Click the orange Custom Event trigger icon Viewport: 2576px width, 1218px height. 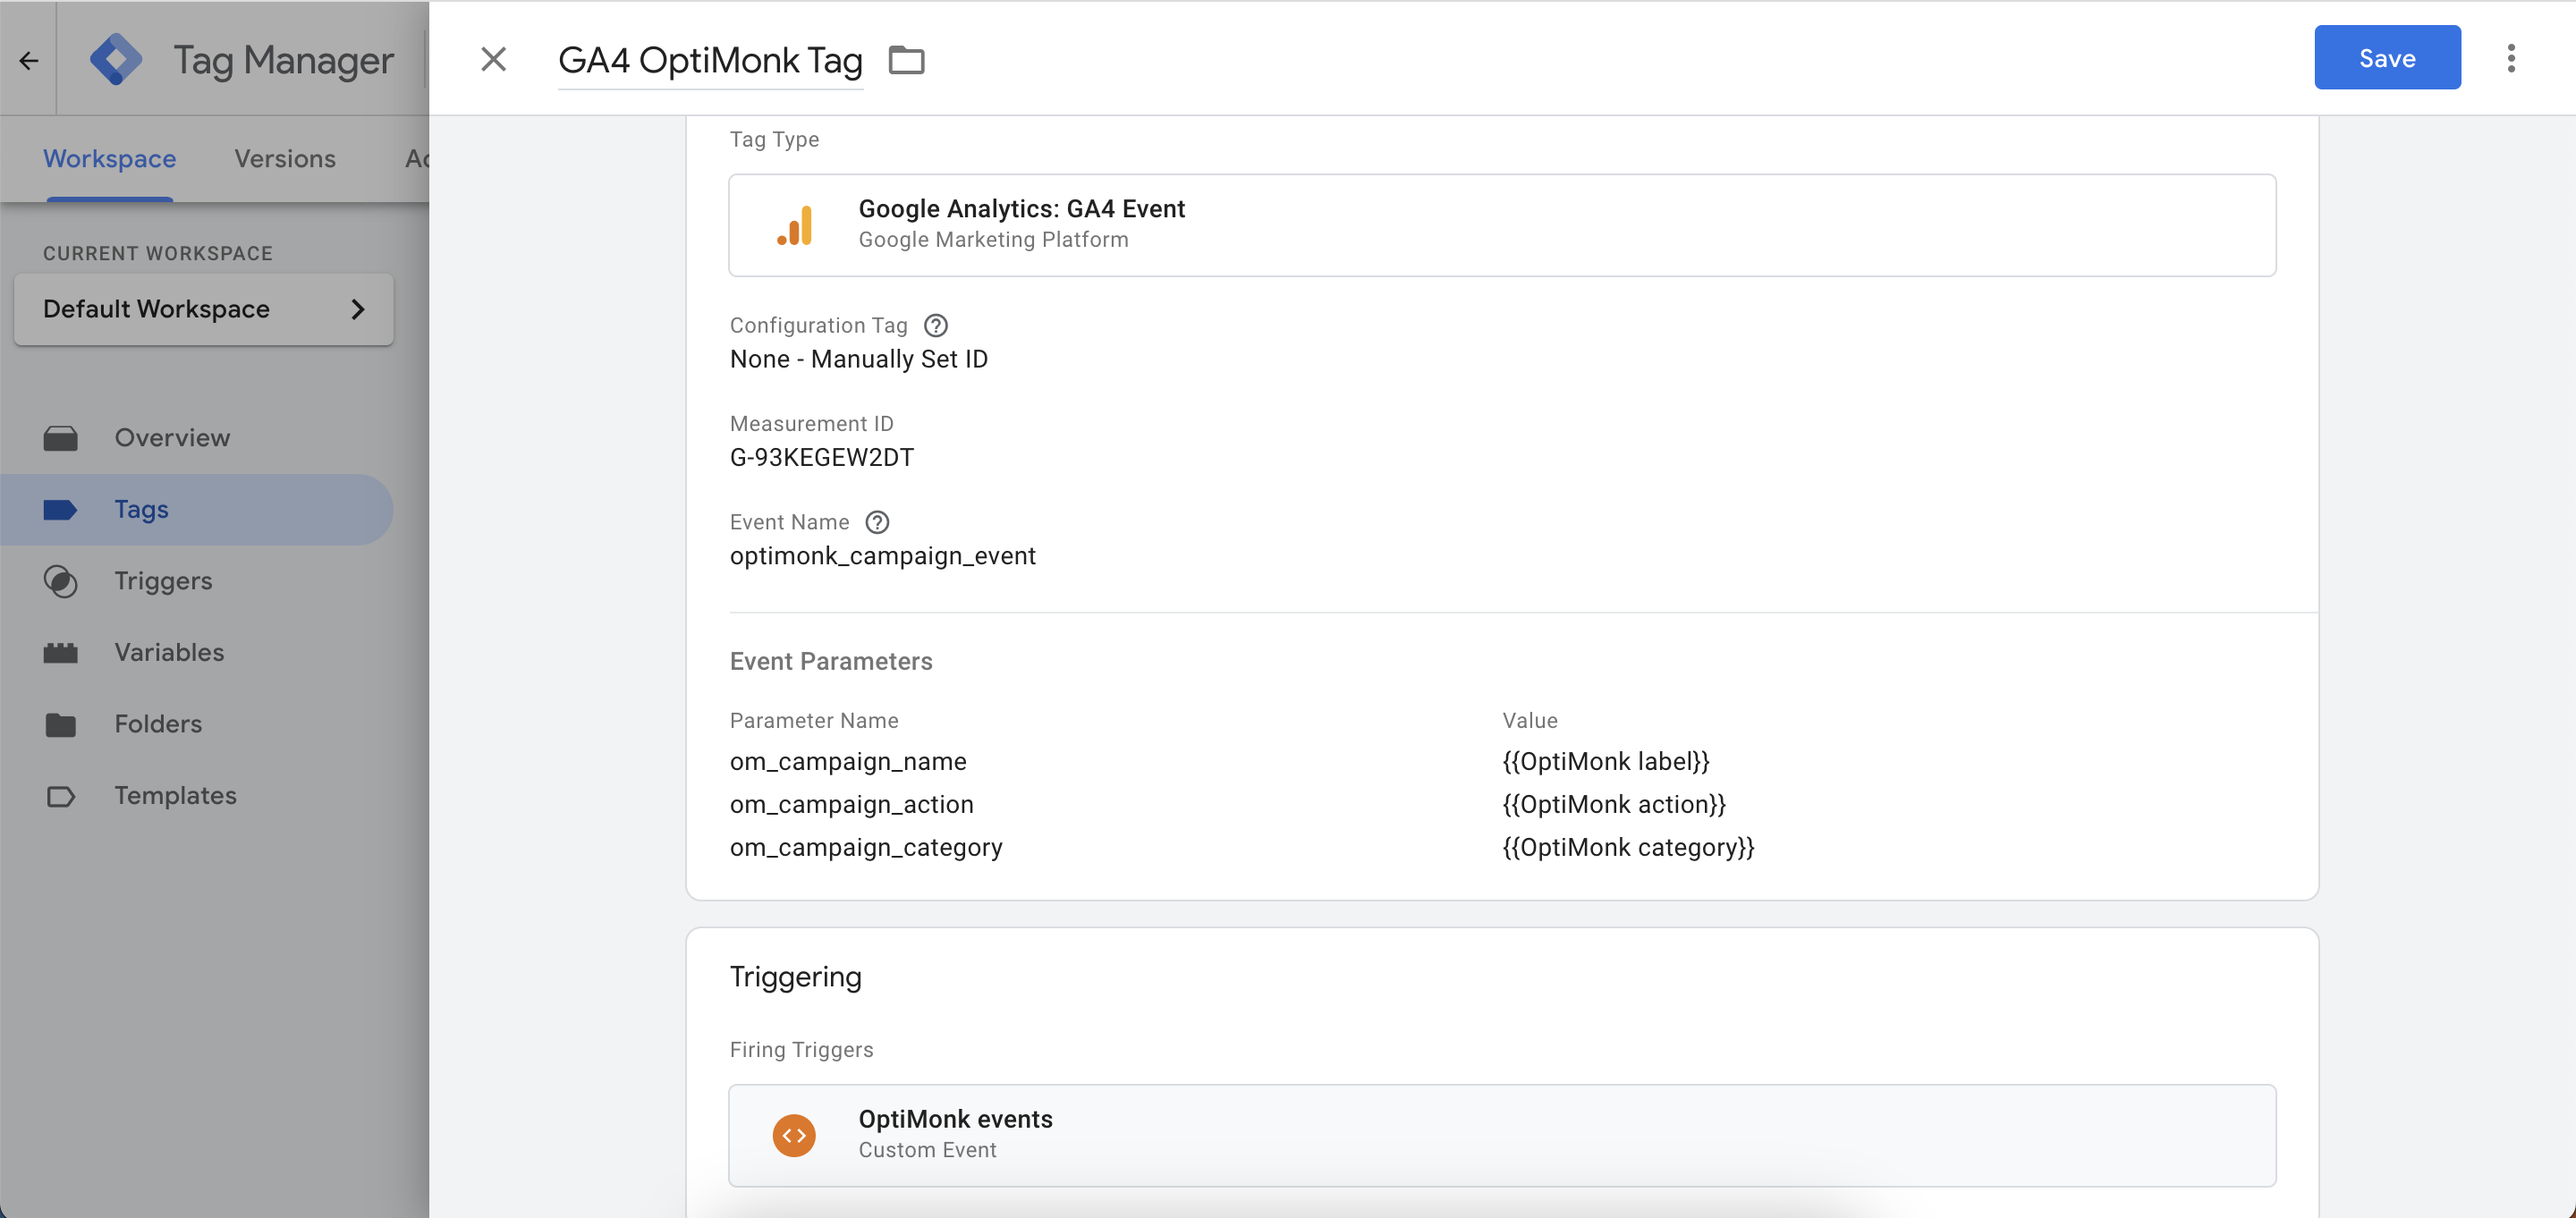794,1135
